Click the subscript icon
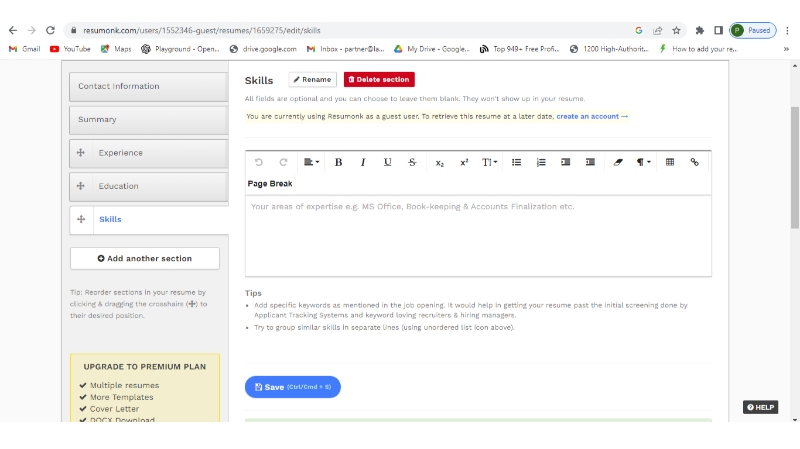800x449 pixels. click(440, 162)
